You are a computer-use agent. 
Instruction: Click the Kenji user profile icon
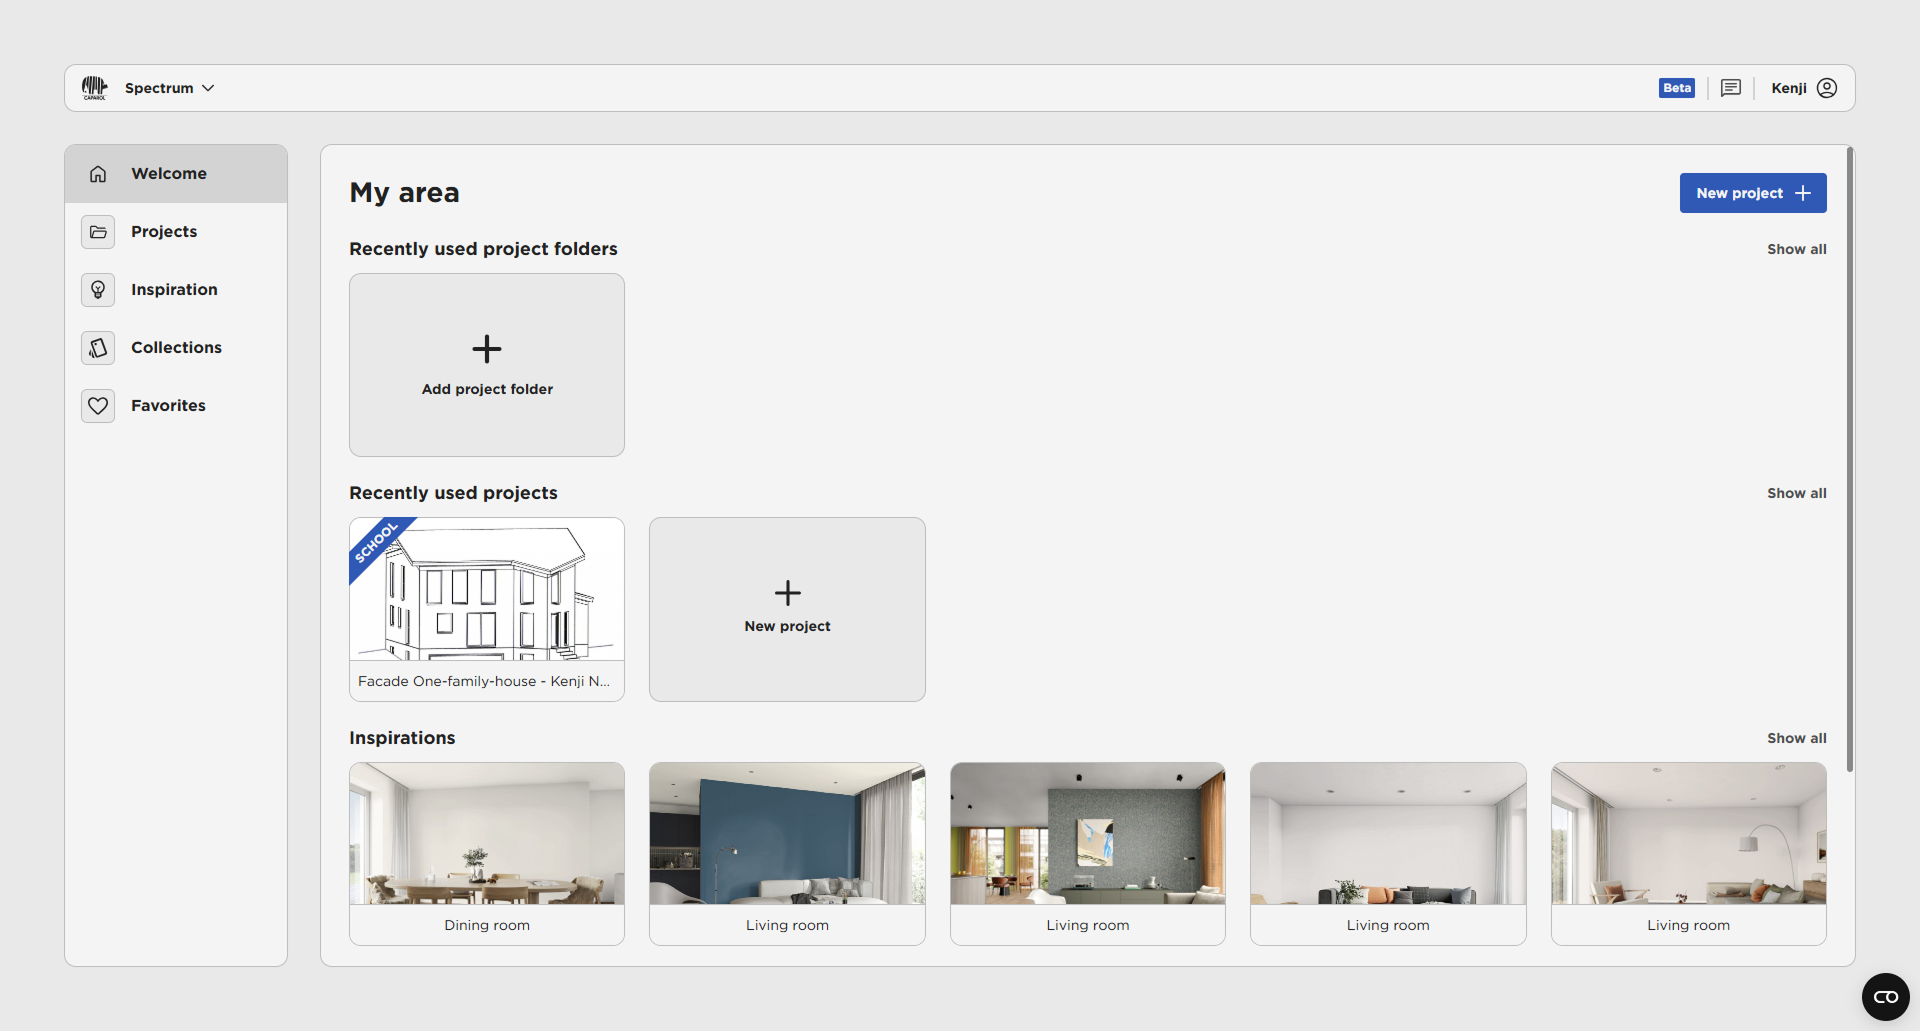coord(1827,88)
